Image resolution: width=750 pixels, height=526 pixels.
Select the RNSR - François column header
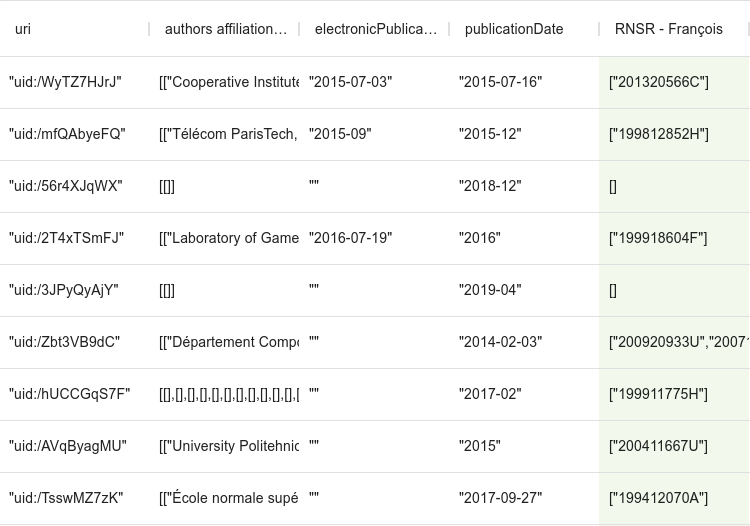[668, 29]
